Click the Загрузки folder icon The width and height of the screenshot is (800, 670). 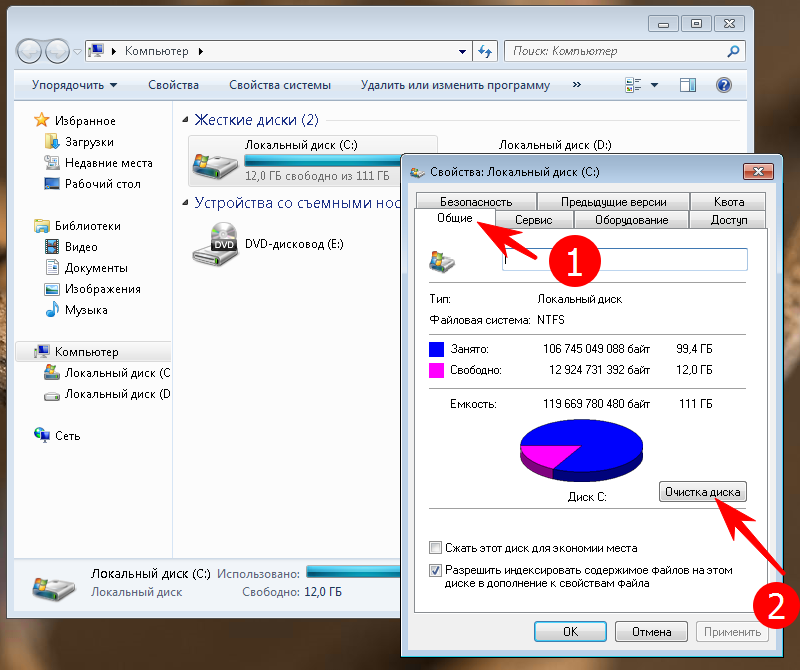52,141
